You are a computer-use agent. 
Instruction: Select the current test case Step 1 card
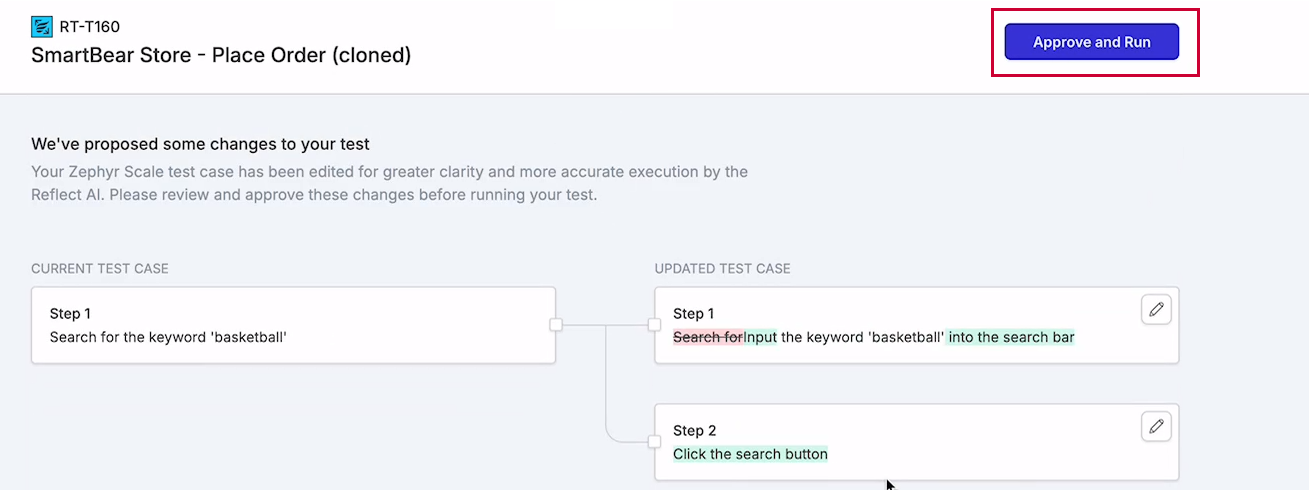(293, 325)
